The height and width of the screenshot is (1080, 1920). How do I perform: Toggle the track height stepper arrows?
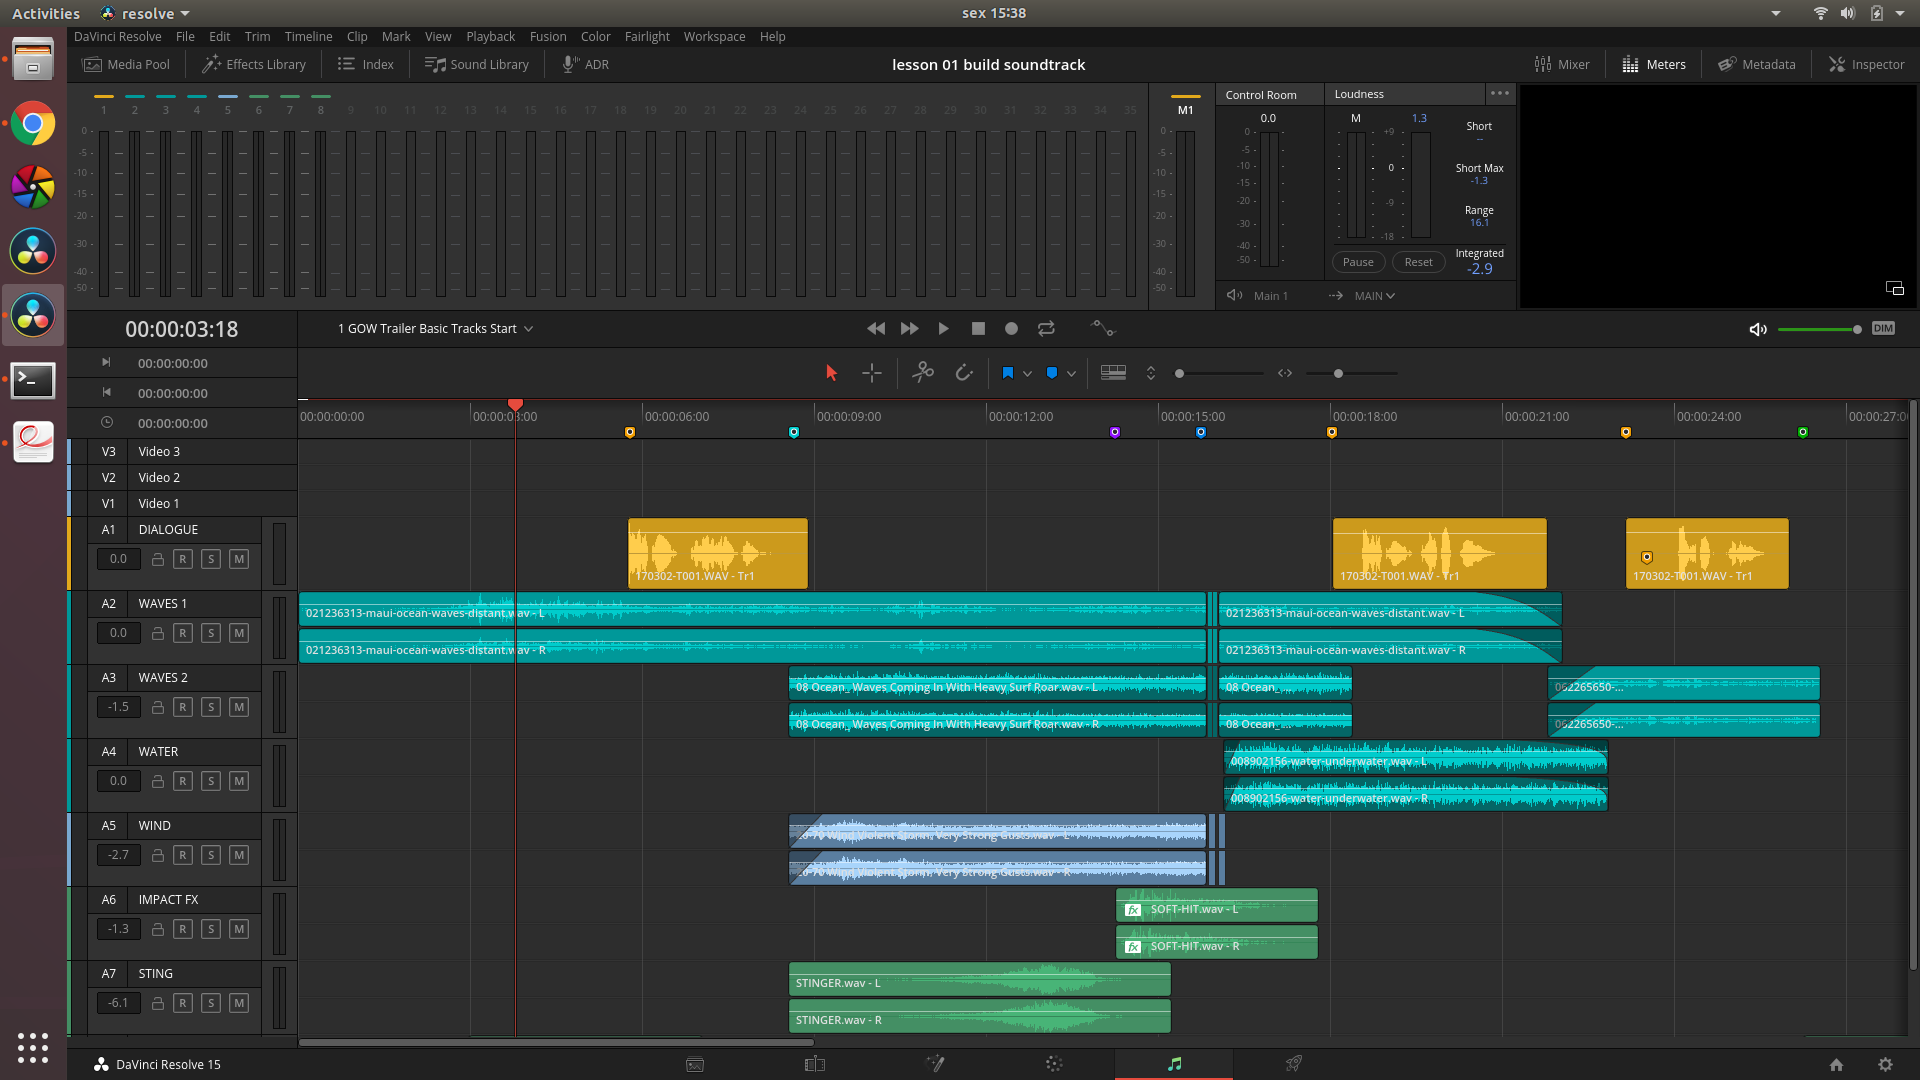1151,373
